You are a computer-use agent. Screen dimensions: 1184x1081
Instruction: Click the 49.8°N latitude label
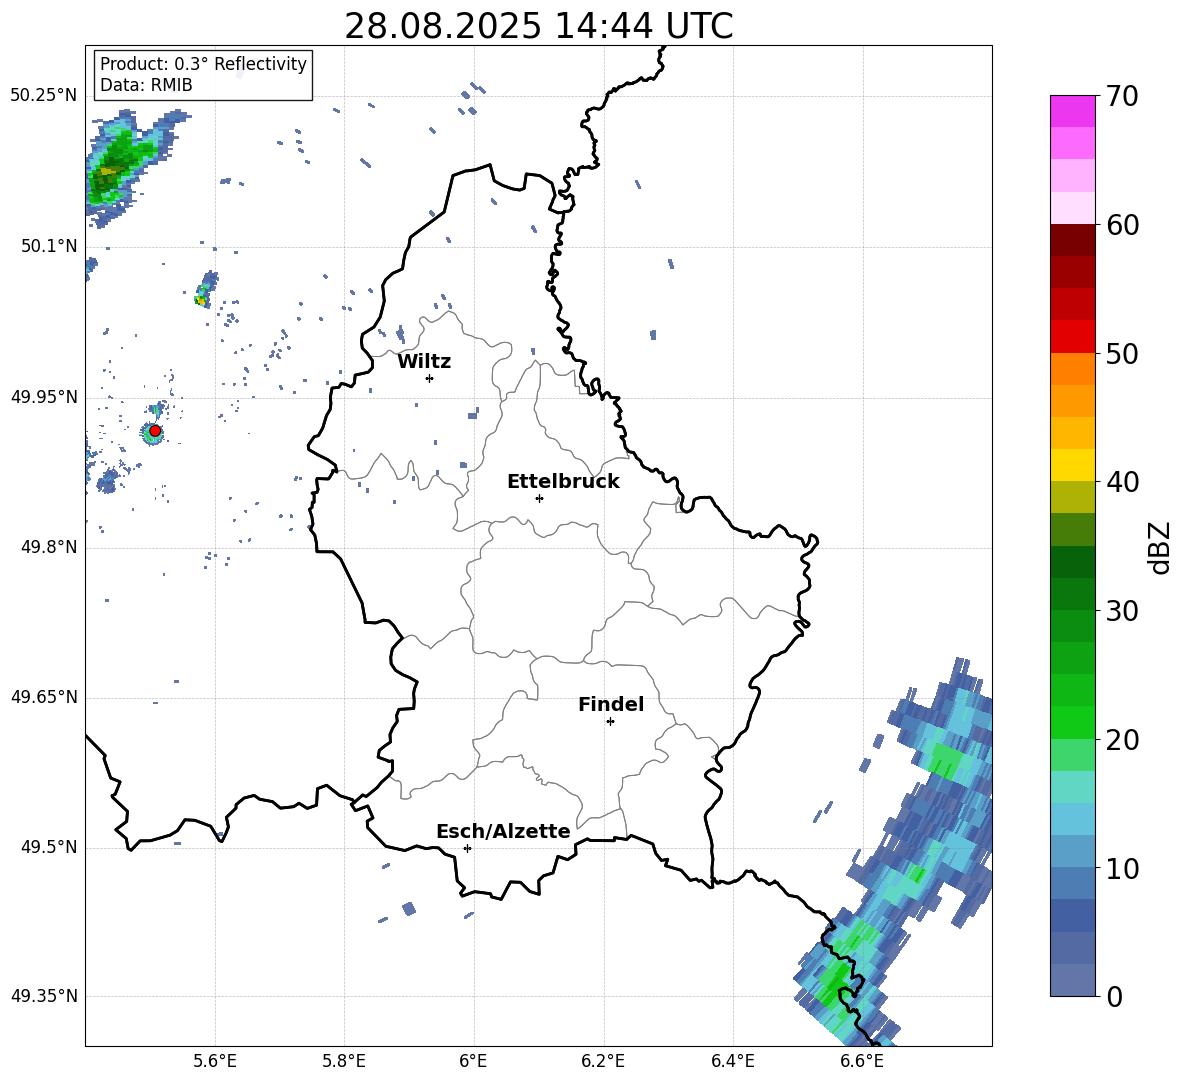coord(49,547)
